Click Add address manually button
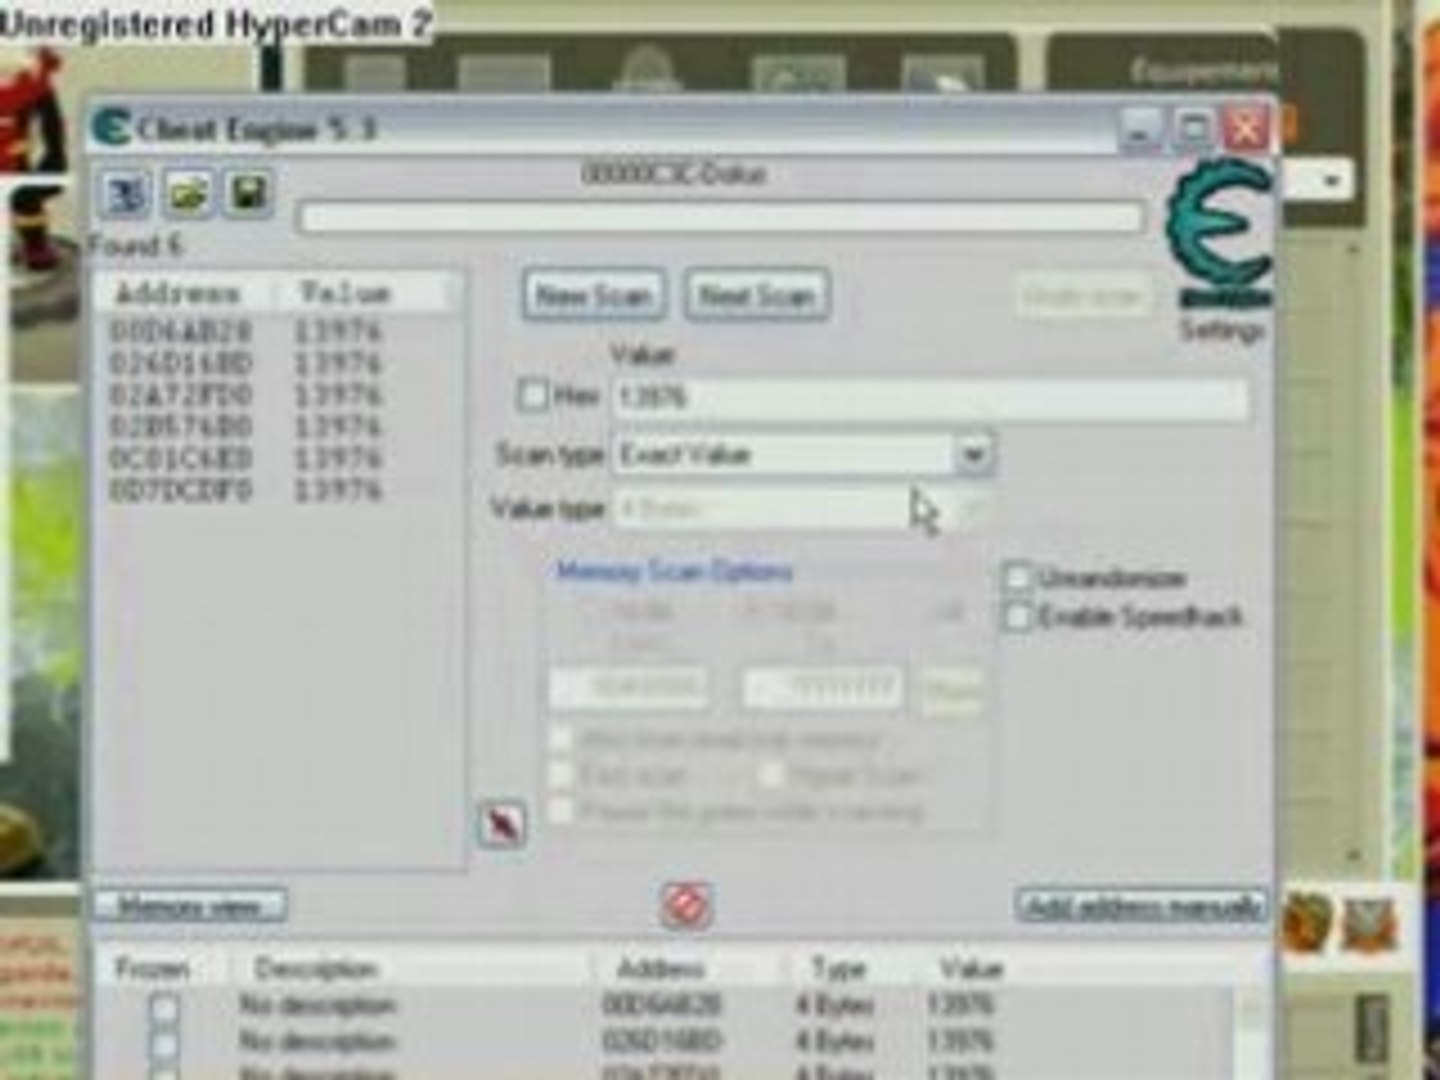 coord(1143,907)
